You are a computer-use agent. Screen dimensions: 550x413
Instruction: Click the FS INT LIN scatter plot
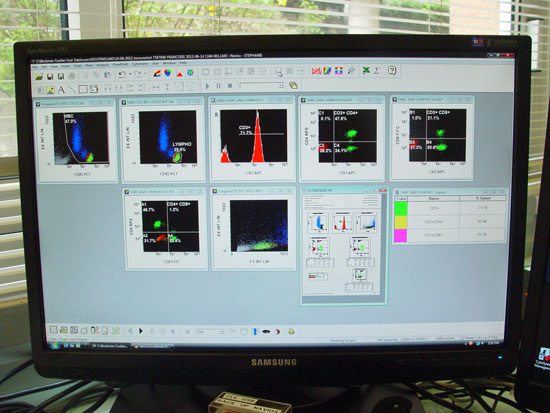point(259,225)
